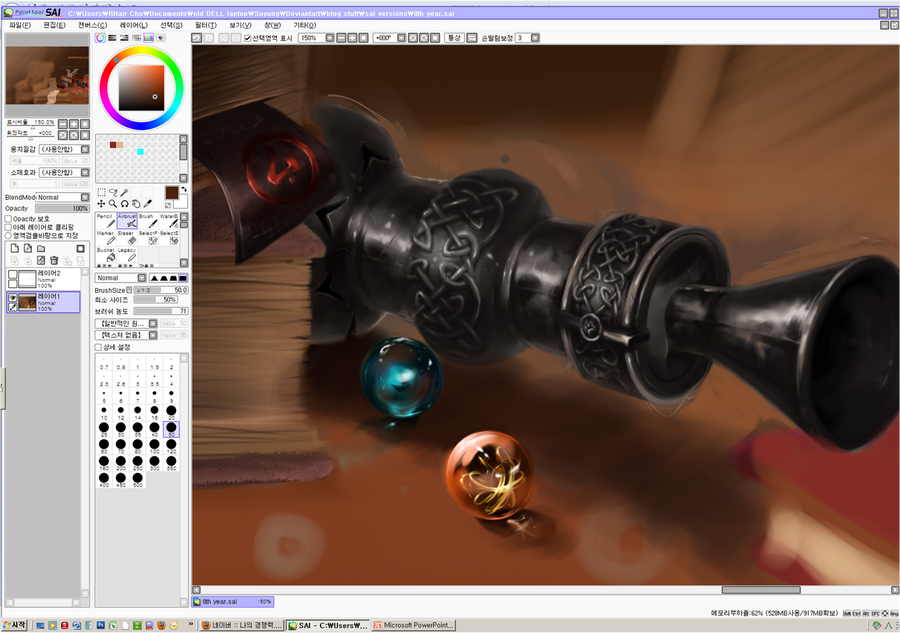Select the lasso tool
Screen dimensions: 900x633
(112, 192)
